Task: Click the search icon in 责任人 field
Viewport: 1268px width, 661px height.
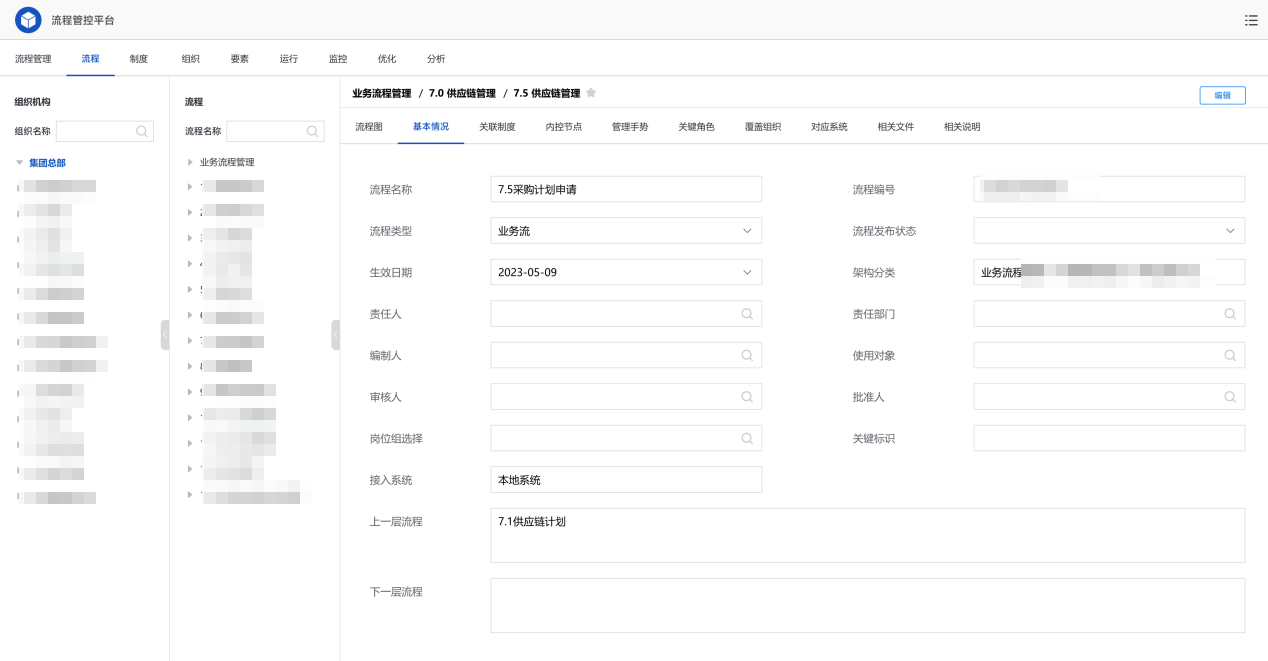Action: [x=746, y=314]
